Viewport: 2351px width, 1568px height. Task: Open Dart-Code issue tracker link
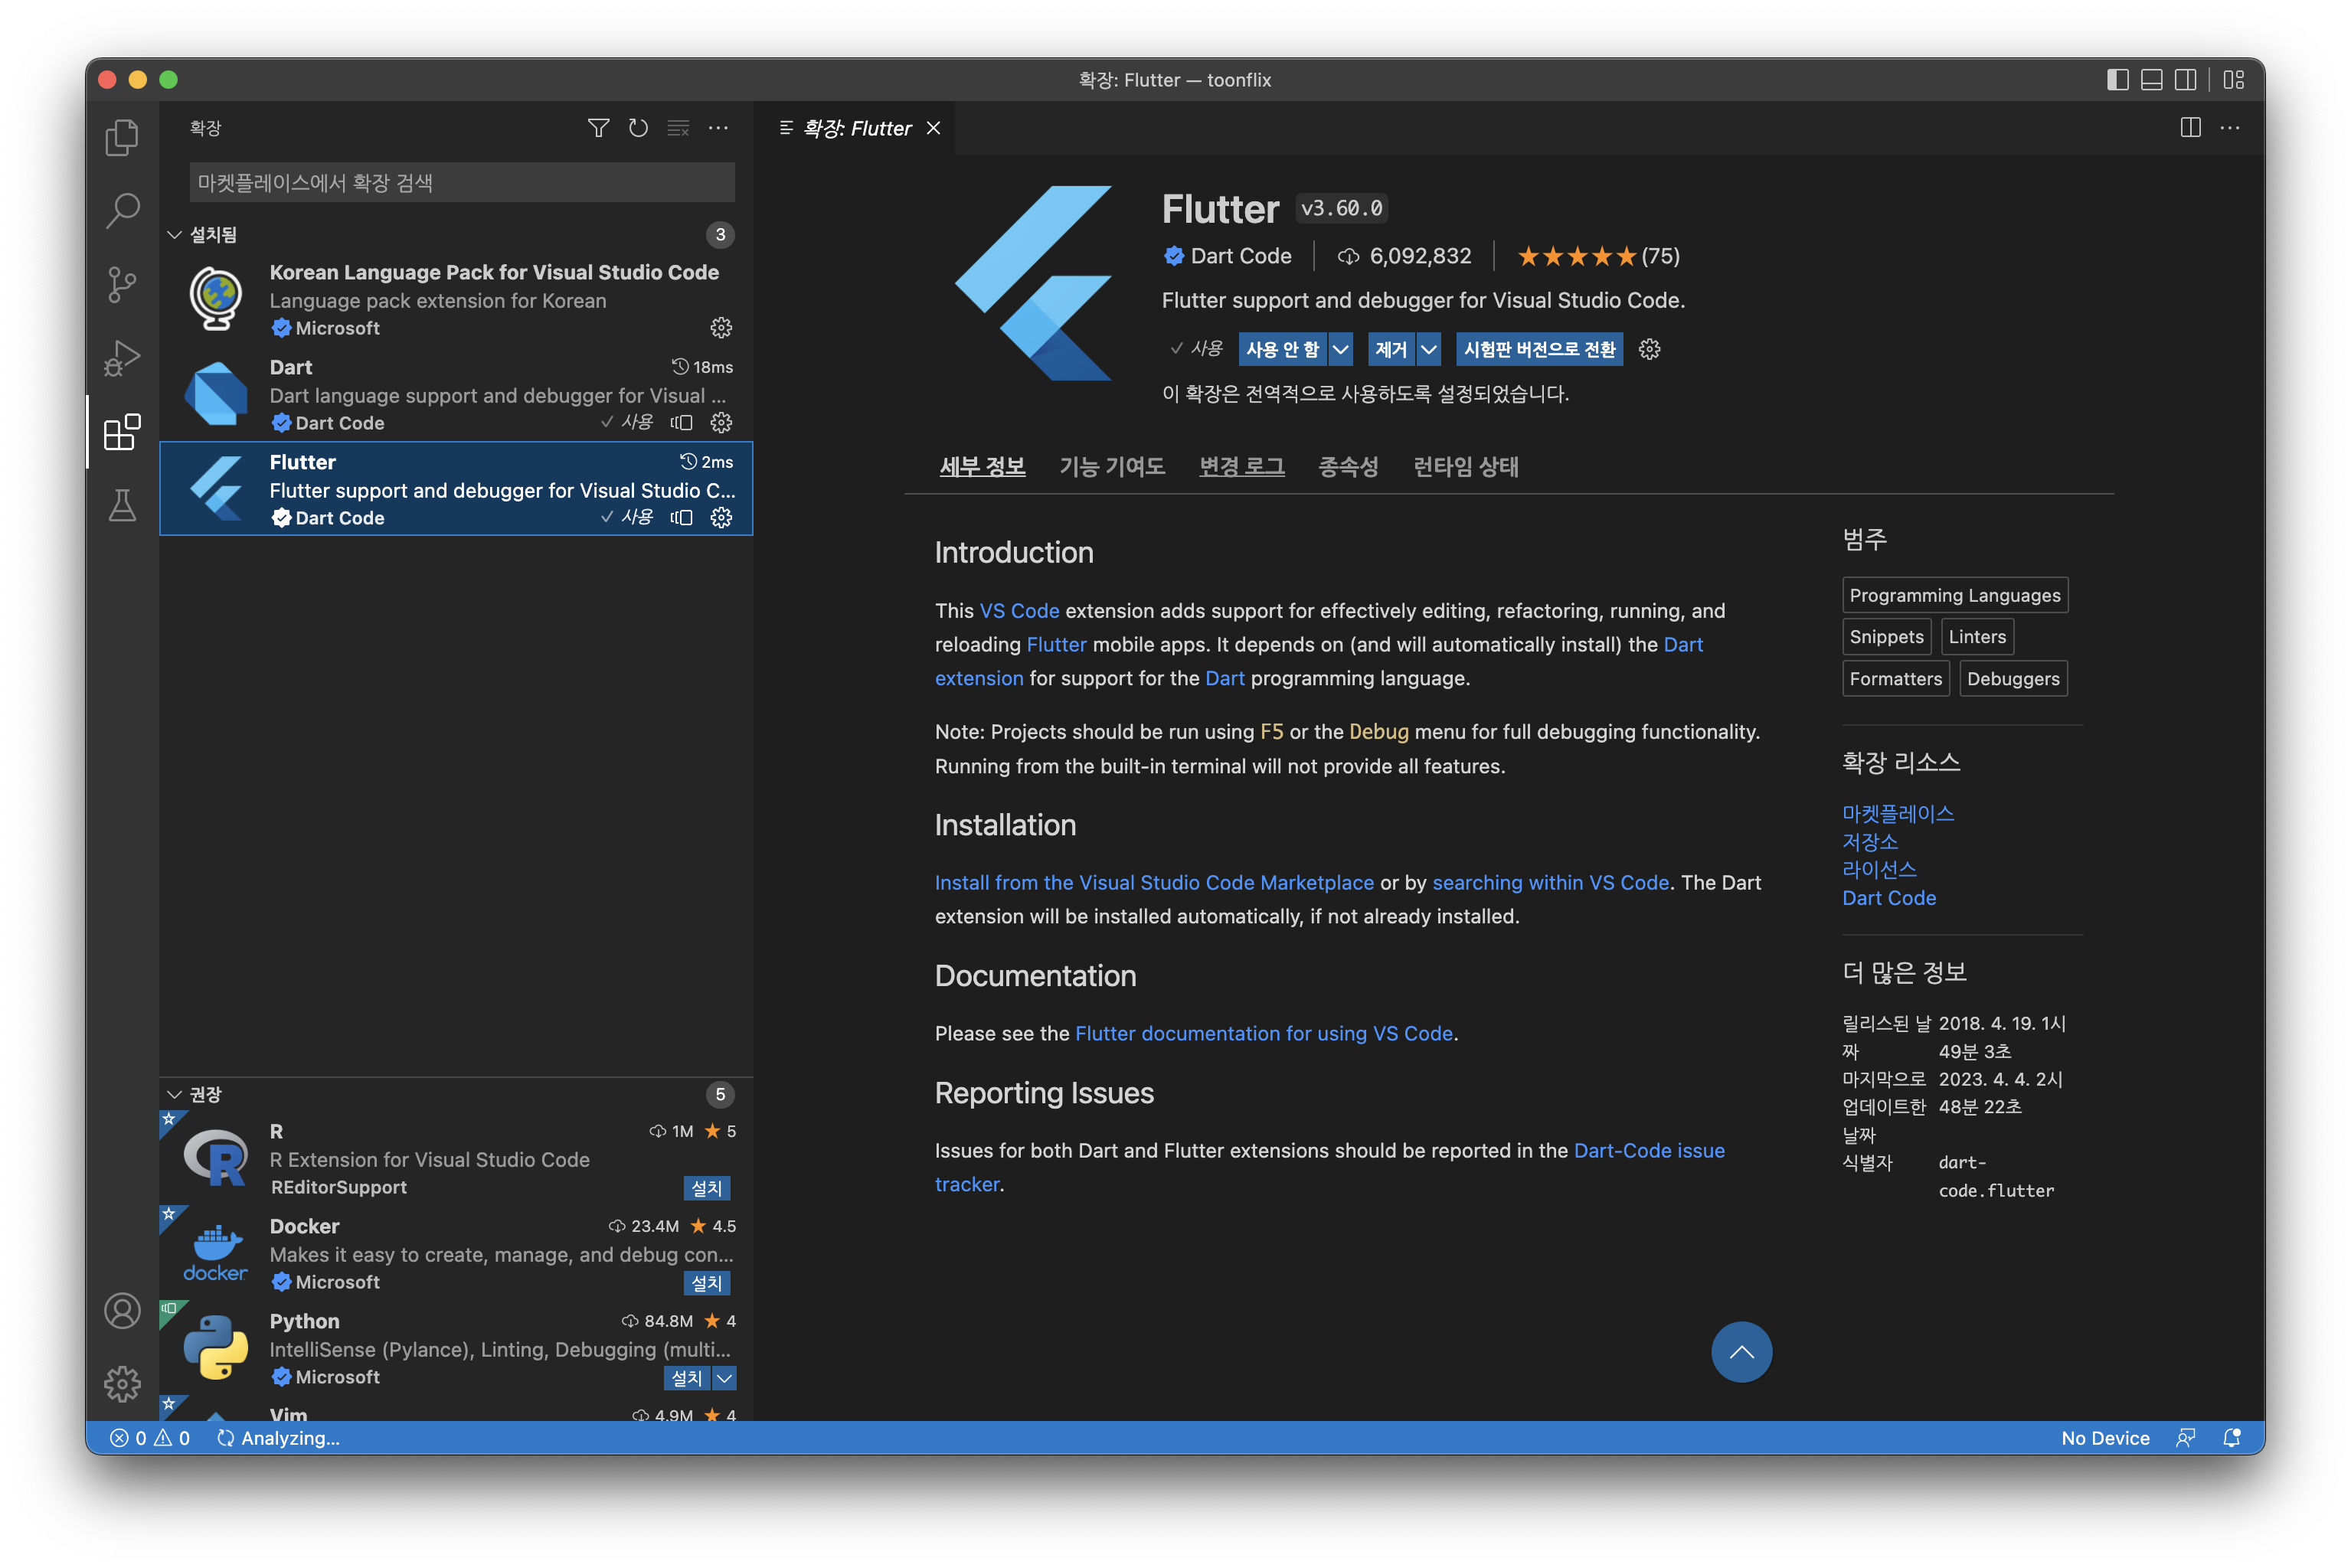click(x=1649, y=1151)
